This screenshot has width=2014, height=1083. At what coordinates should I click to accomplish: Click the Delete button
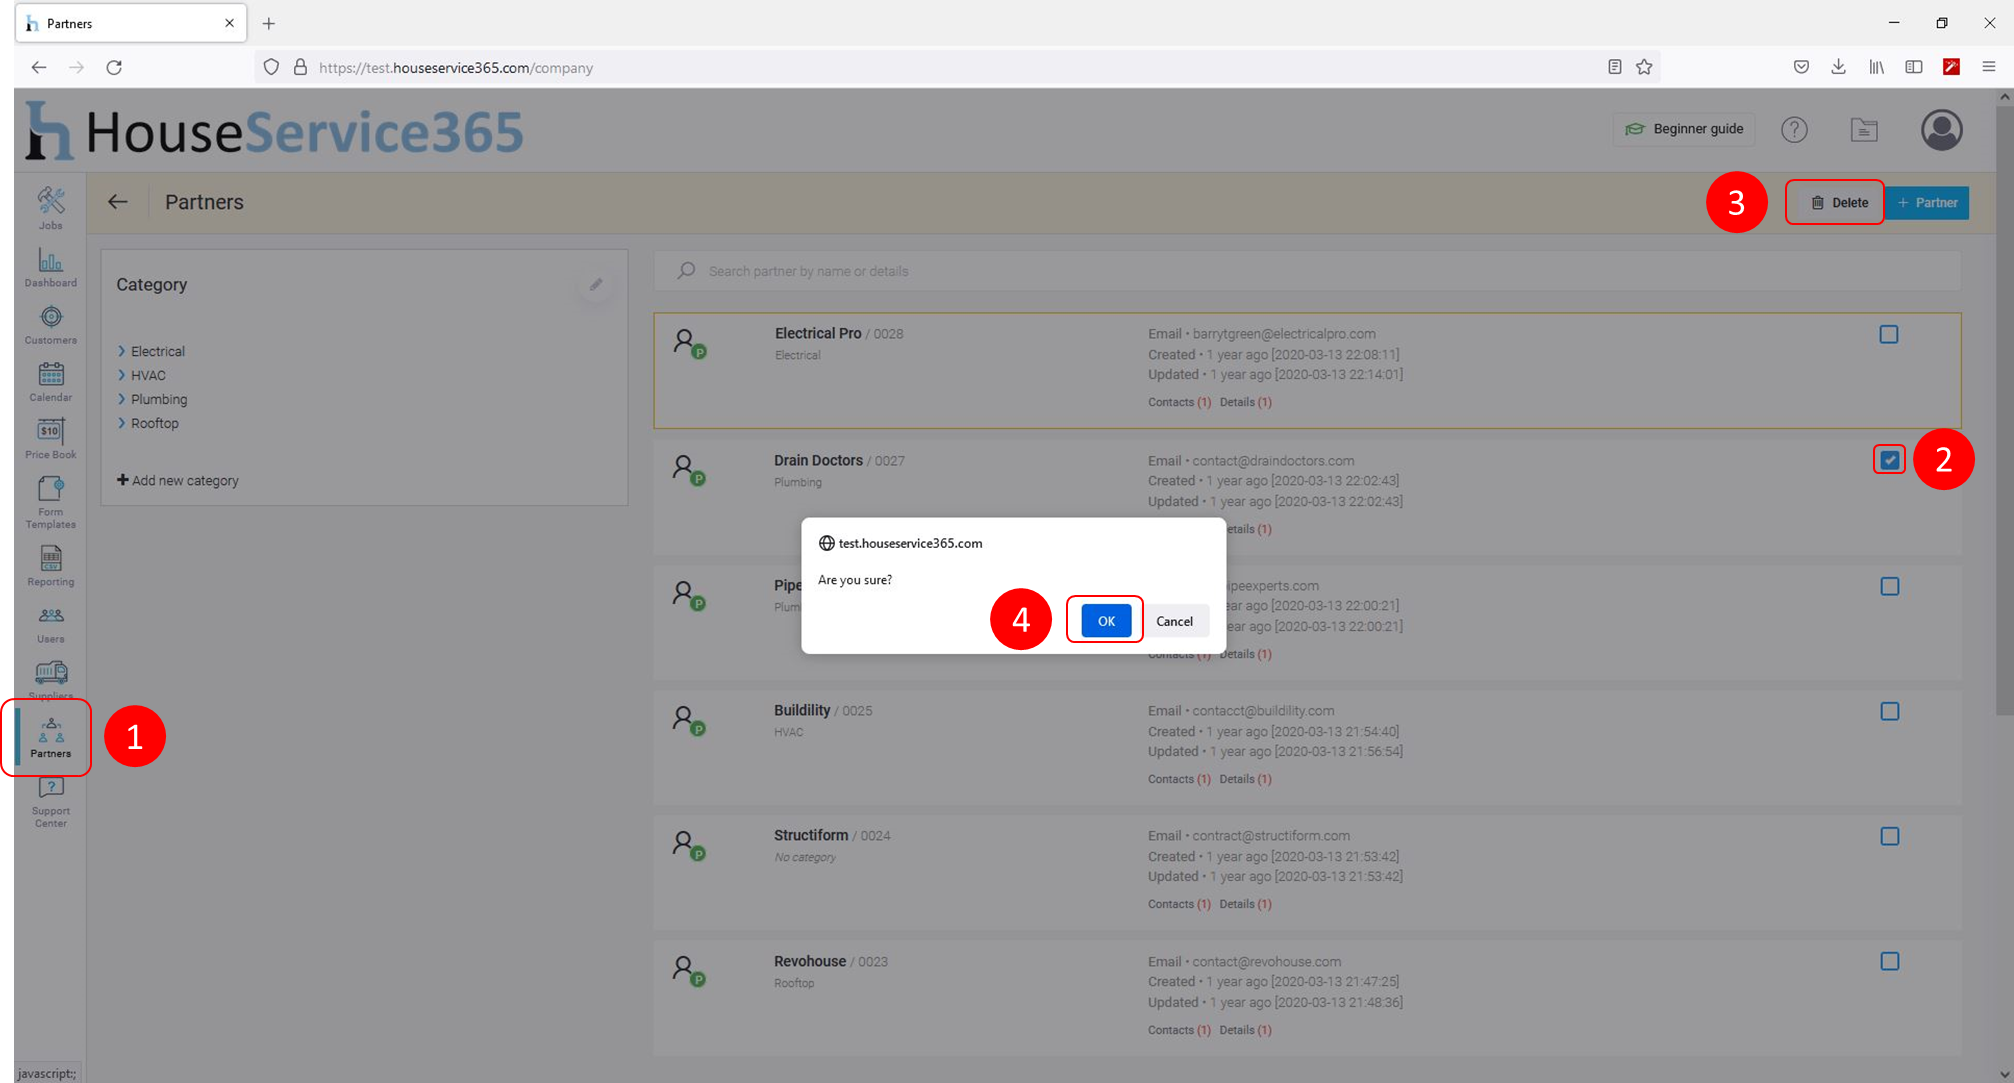pyautogui.click(x=1838, y=203)
